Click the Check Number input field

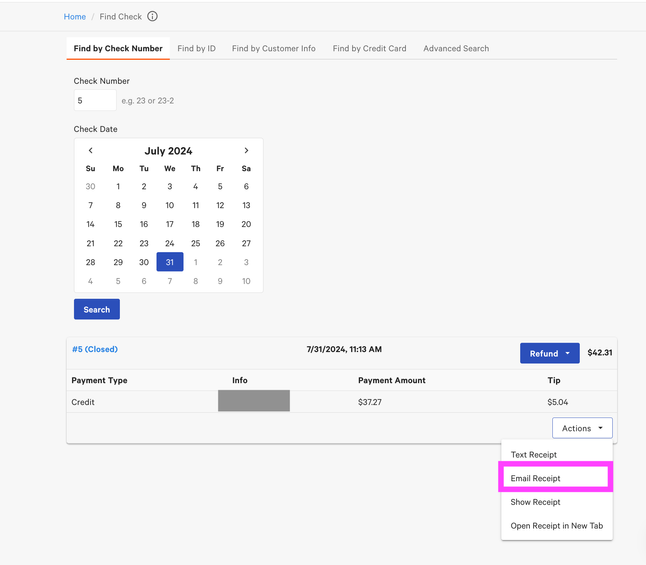pos(95,101)
